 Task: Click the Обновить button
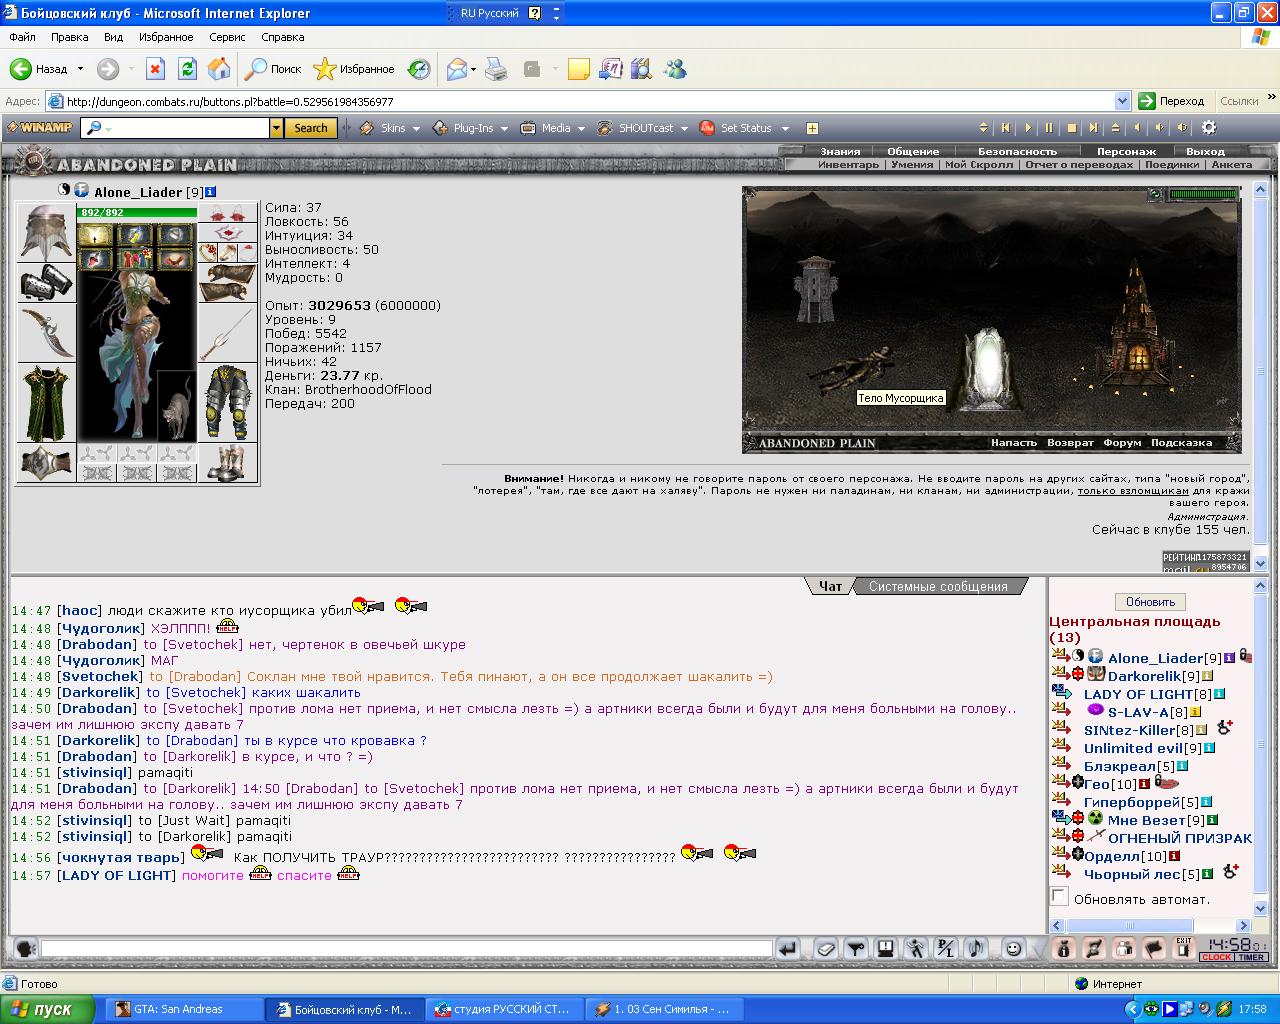pos(1150,602)
